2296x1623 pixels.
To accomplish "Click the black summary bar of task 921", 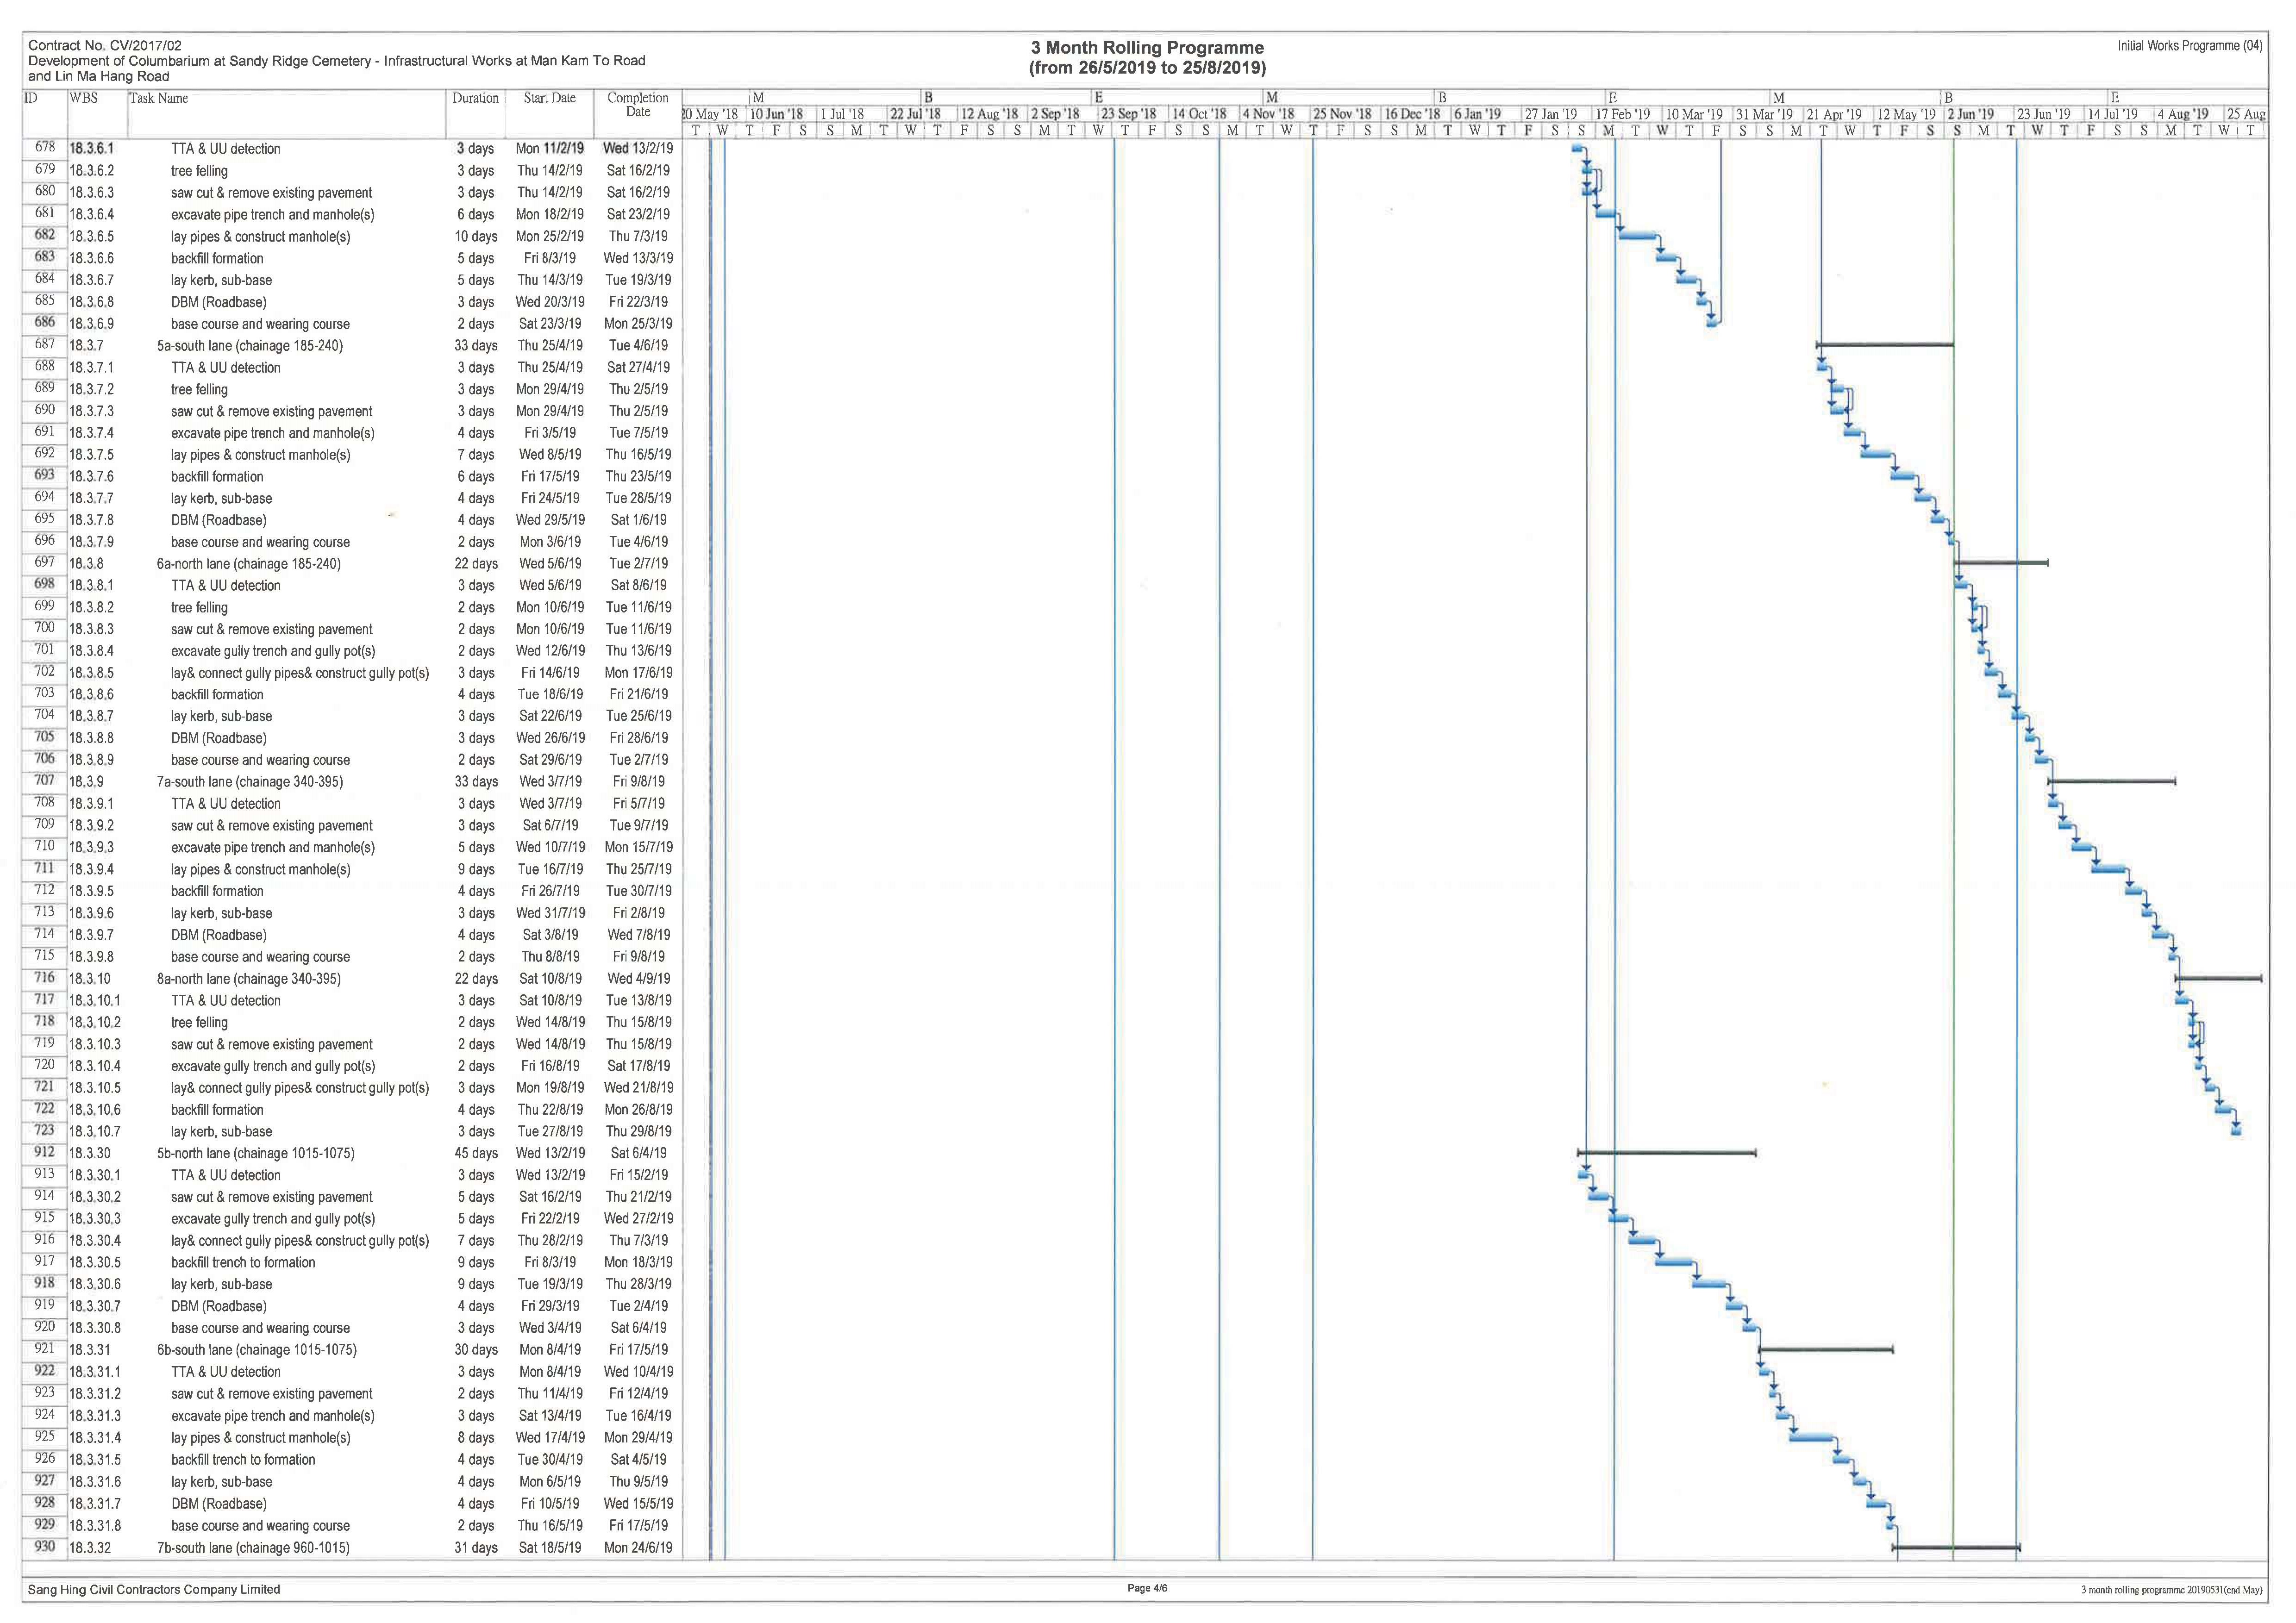I will [1825, 1349].
